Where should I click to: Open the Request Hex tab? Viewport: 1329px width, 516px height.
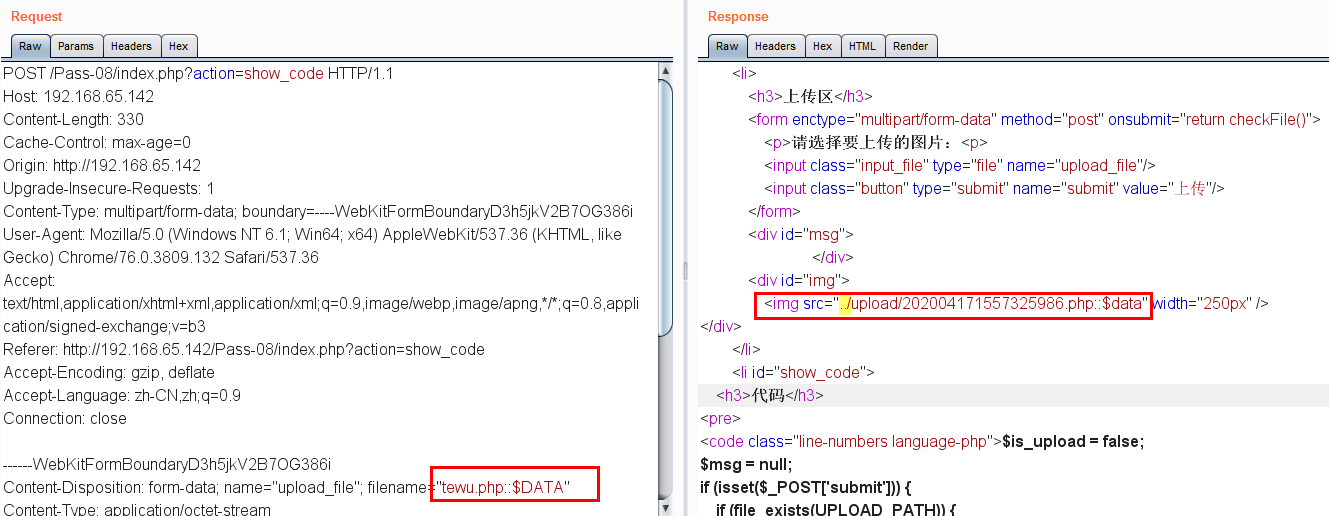[178, 46]
